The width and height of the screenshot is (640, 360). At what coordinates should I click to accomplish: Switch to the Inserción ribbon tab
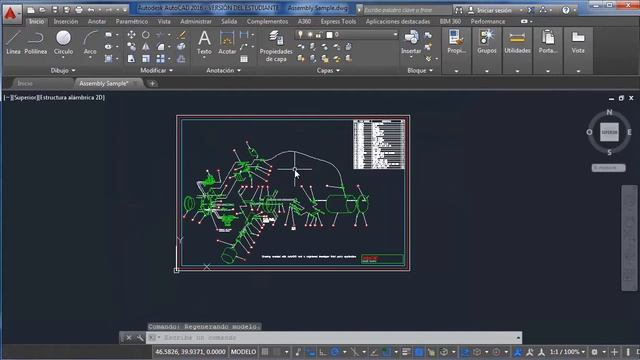coord(66,21)
